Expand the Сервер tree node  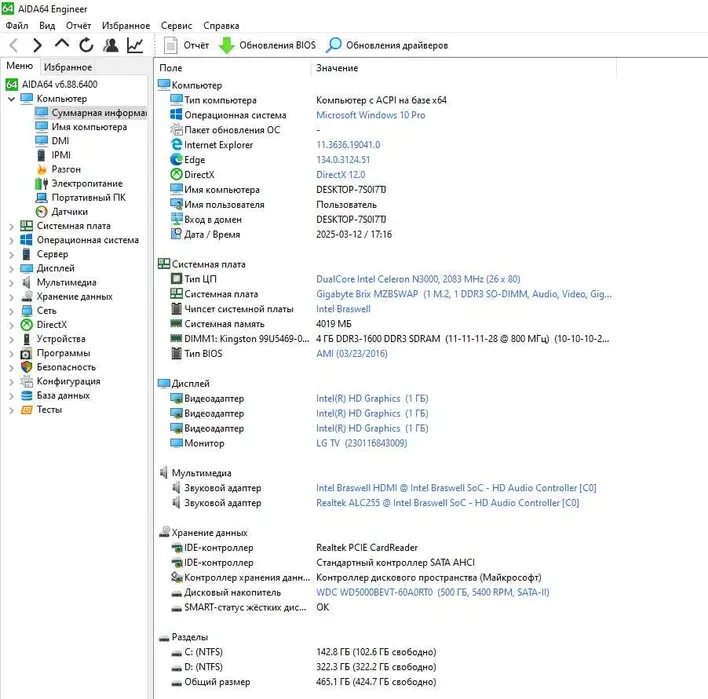tap(11, 254)
